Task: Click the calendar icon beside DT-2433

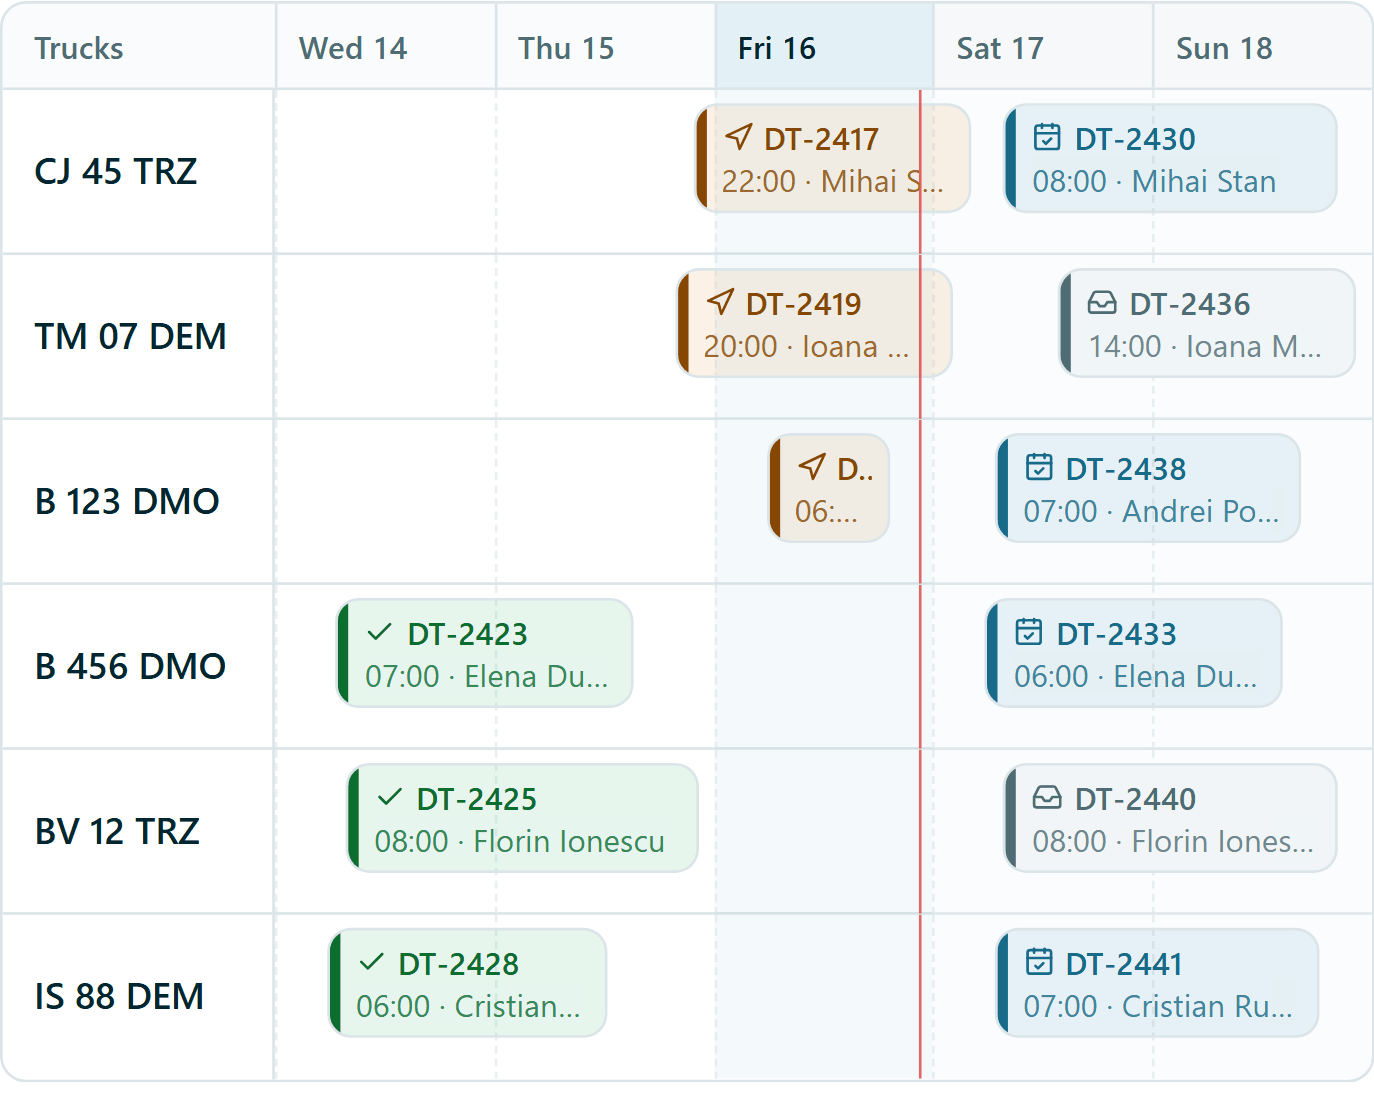Action: coord(1029,632)
